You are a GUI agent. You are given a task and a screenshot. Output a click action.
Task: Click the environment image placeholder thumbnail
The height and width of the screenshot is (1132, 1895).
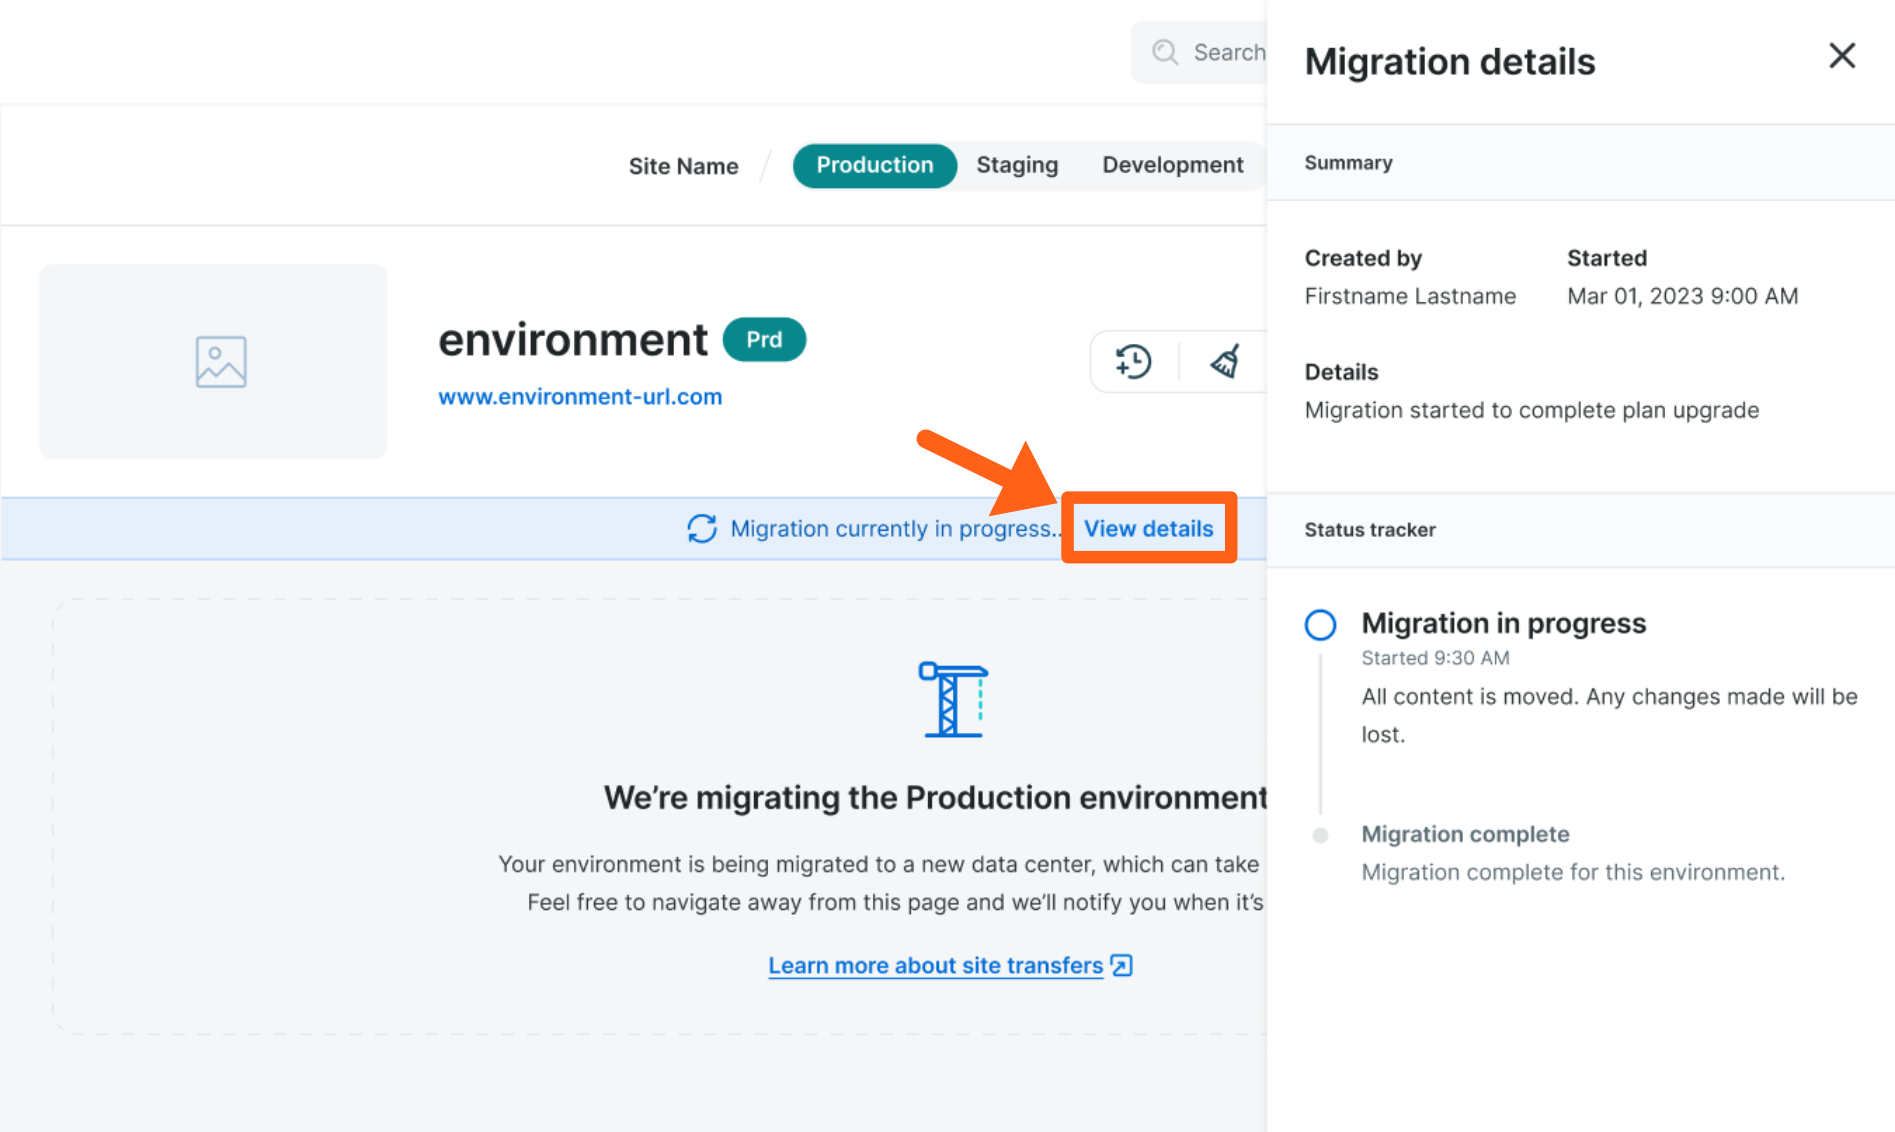click(x=214, y=362)
